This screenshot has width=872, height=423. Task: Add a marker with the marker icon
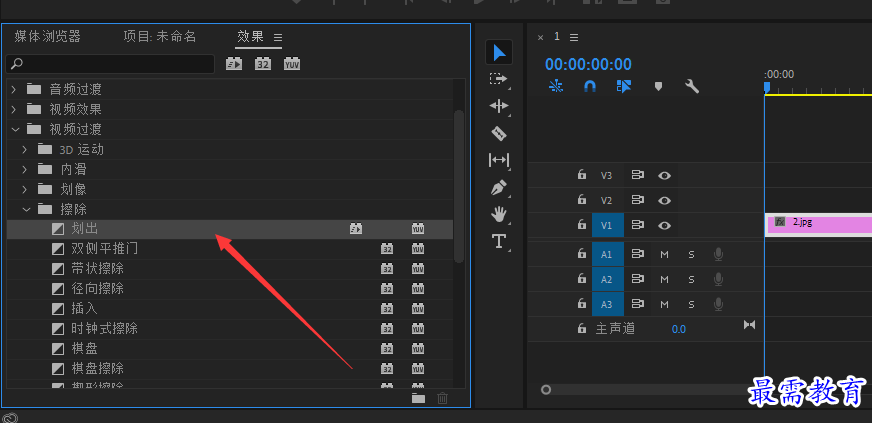658,87
